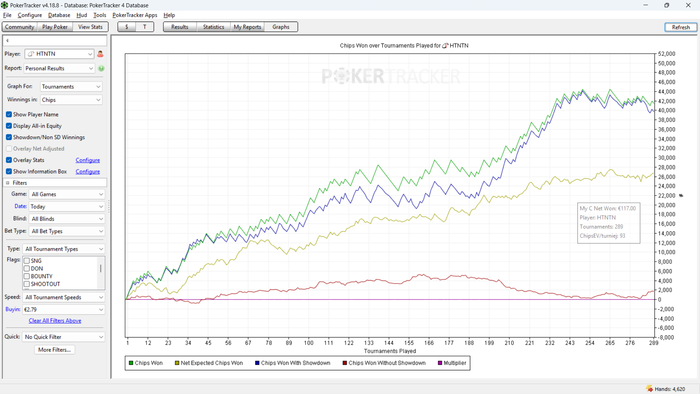
Task: Check the SNG flag checkbox
Action: tap(27, 261)
